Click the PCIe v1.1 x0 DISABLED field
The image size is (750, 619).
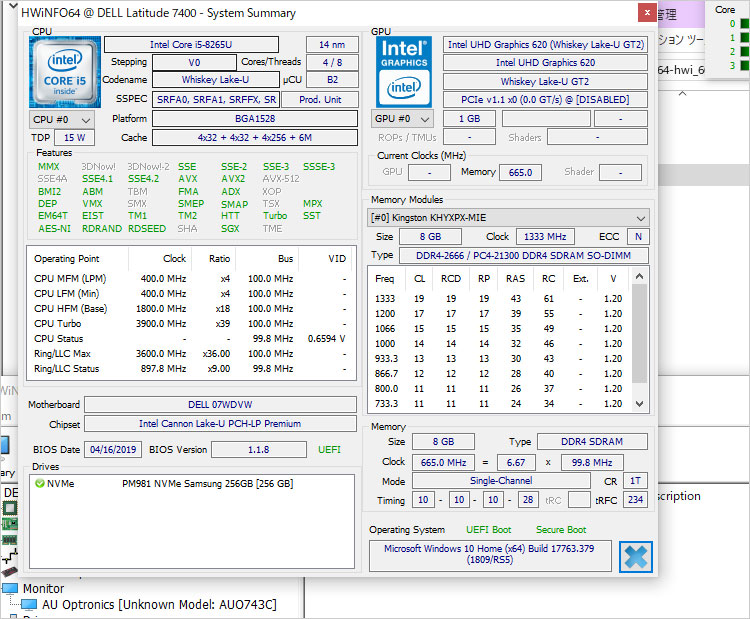(x=545, y=99)
